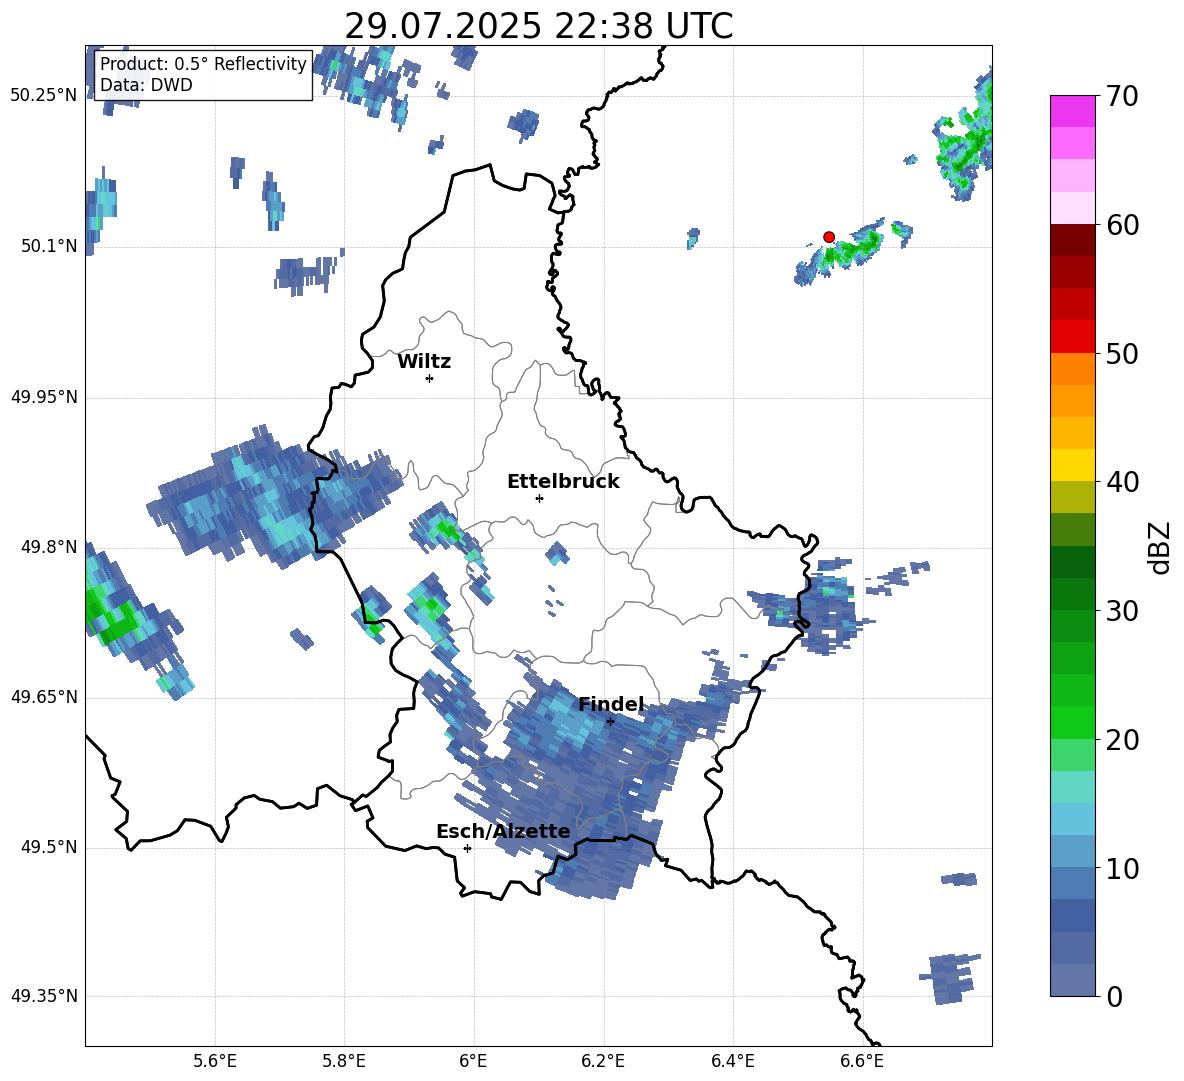This screenshot has height=1081, width=1184.
Task: Click the slate blue bottom colorbar segment
Action: coord(1073,980)
